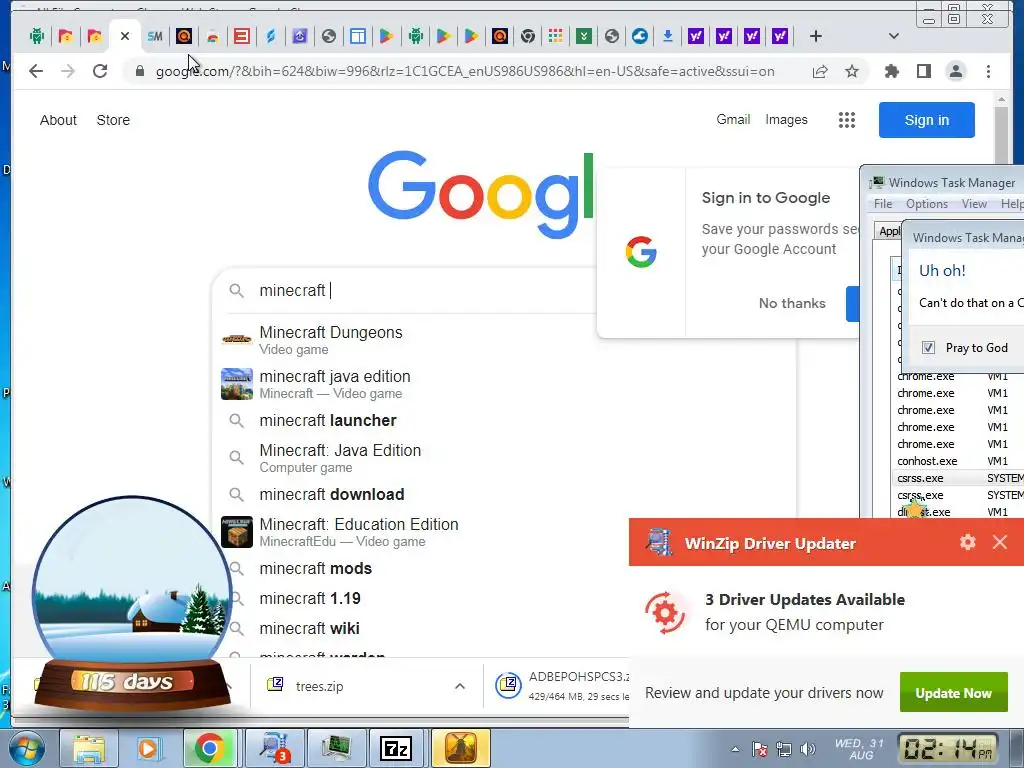Viewport: 1024px width, 768px height.
Task: Open Task Manager File menu
Action: [883, 204]
